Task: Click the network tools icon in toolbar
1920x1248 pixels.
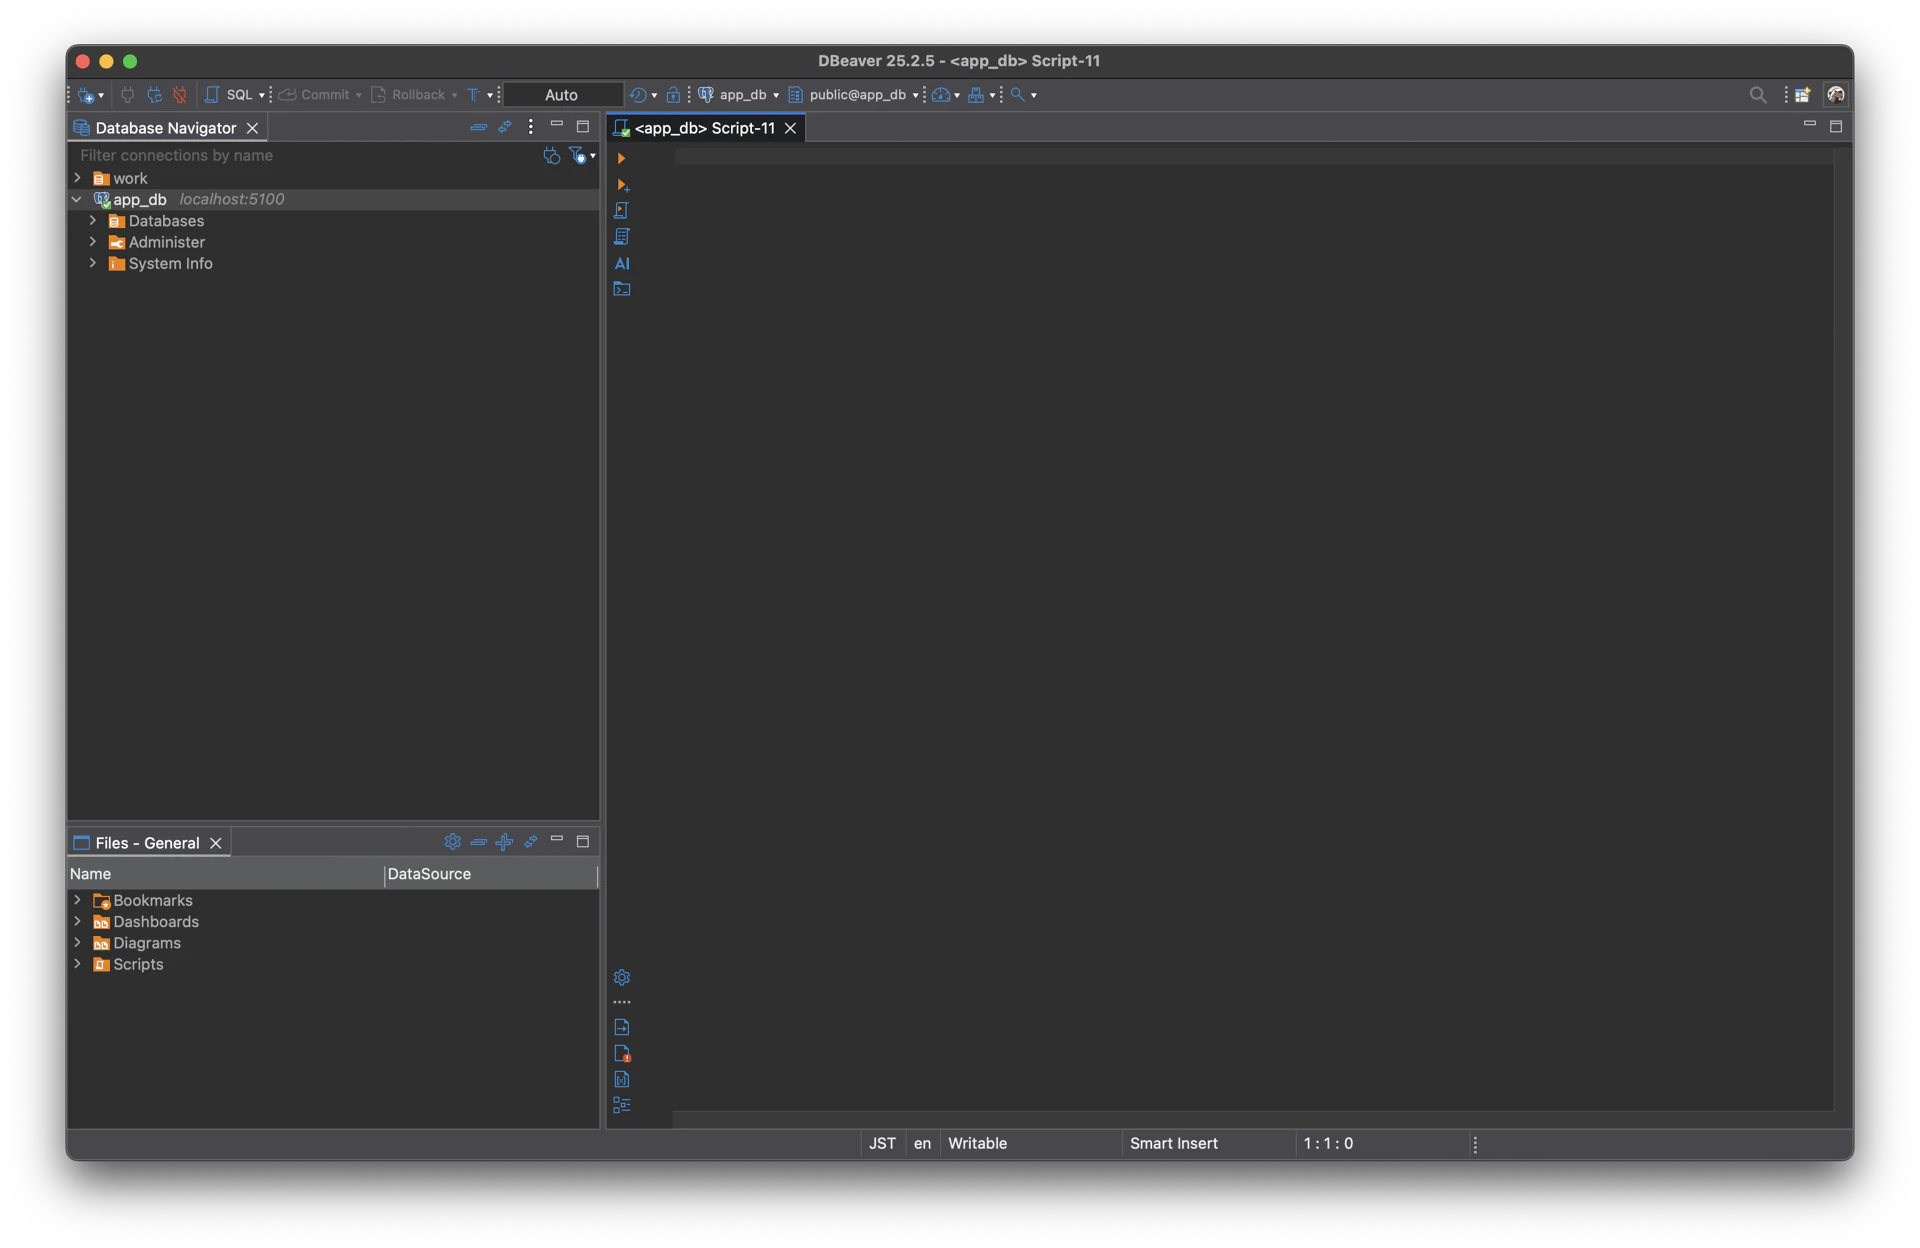Action: coord(976,95)
